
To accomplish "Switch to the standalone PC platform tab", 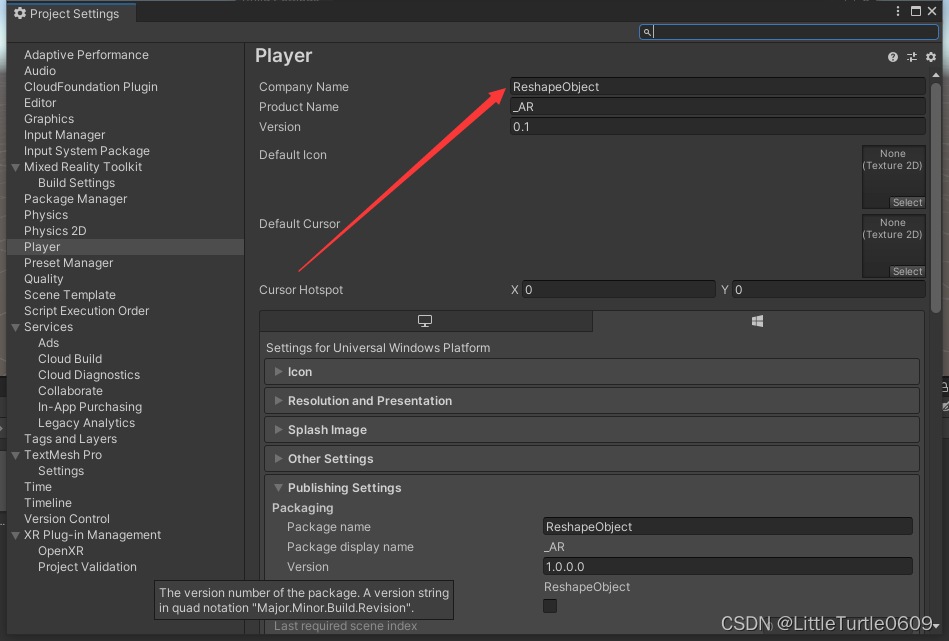I will [x=425, y=321].
